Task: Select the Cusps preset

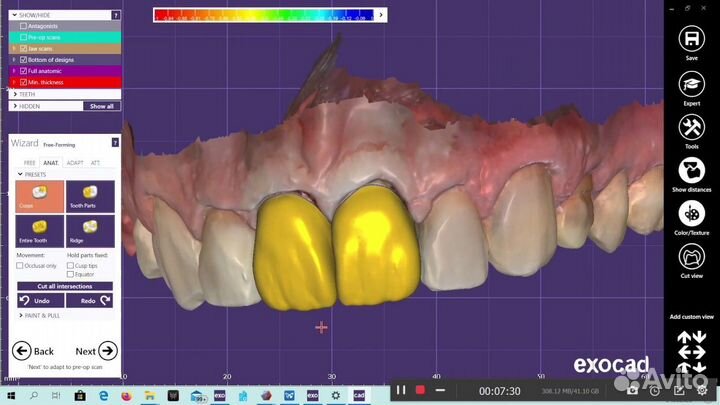Action: (x=39, y=197)
